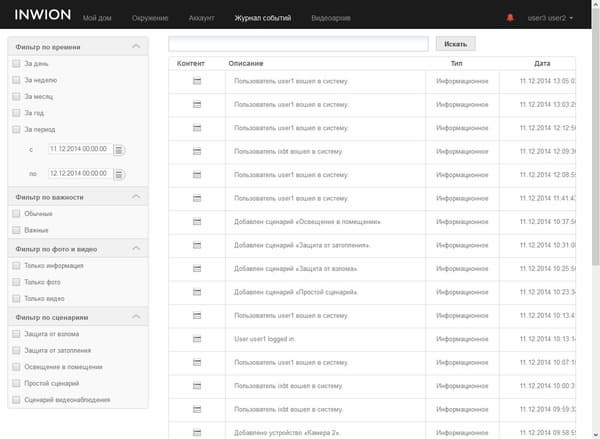Image resolution: width=600 pixels, height=439 pixels.
Task: Go to "Мой дом" in navigation
Action: click(97, 18)
